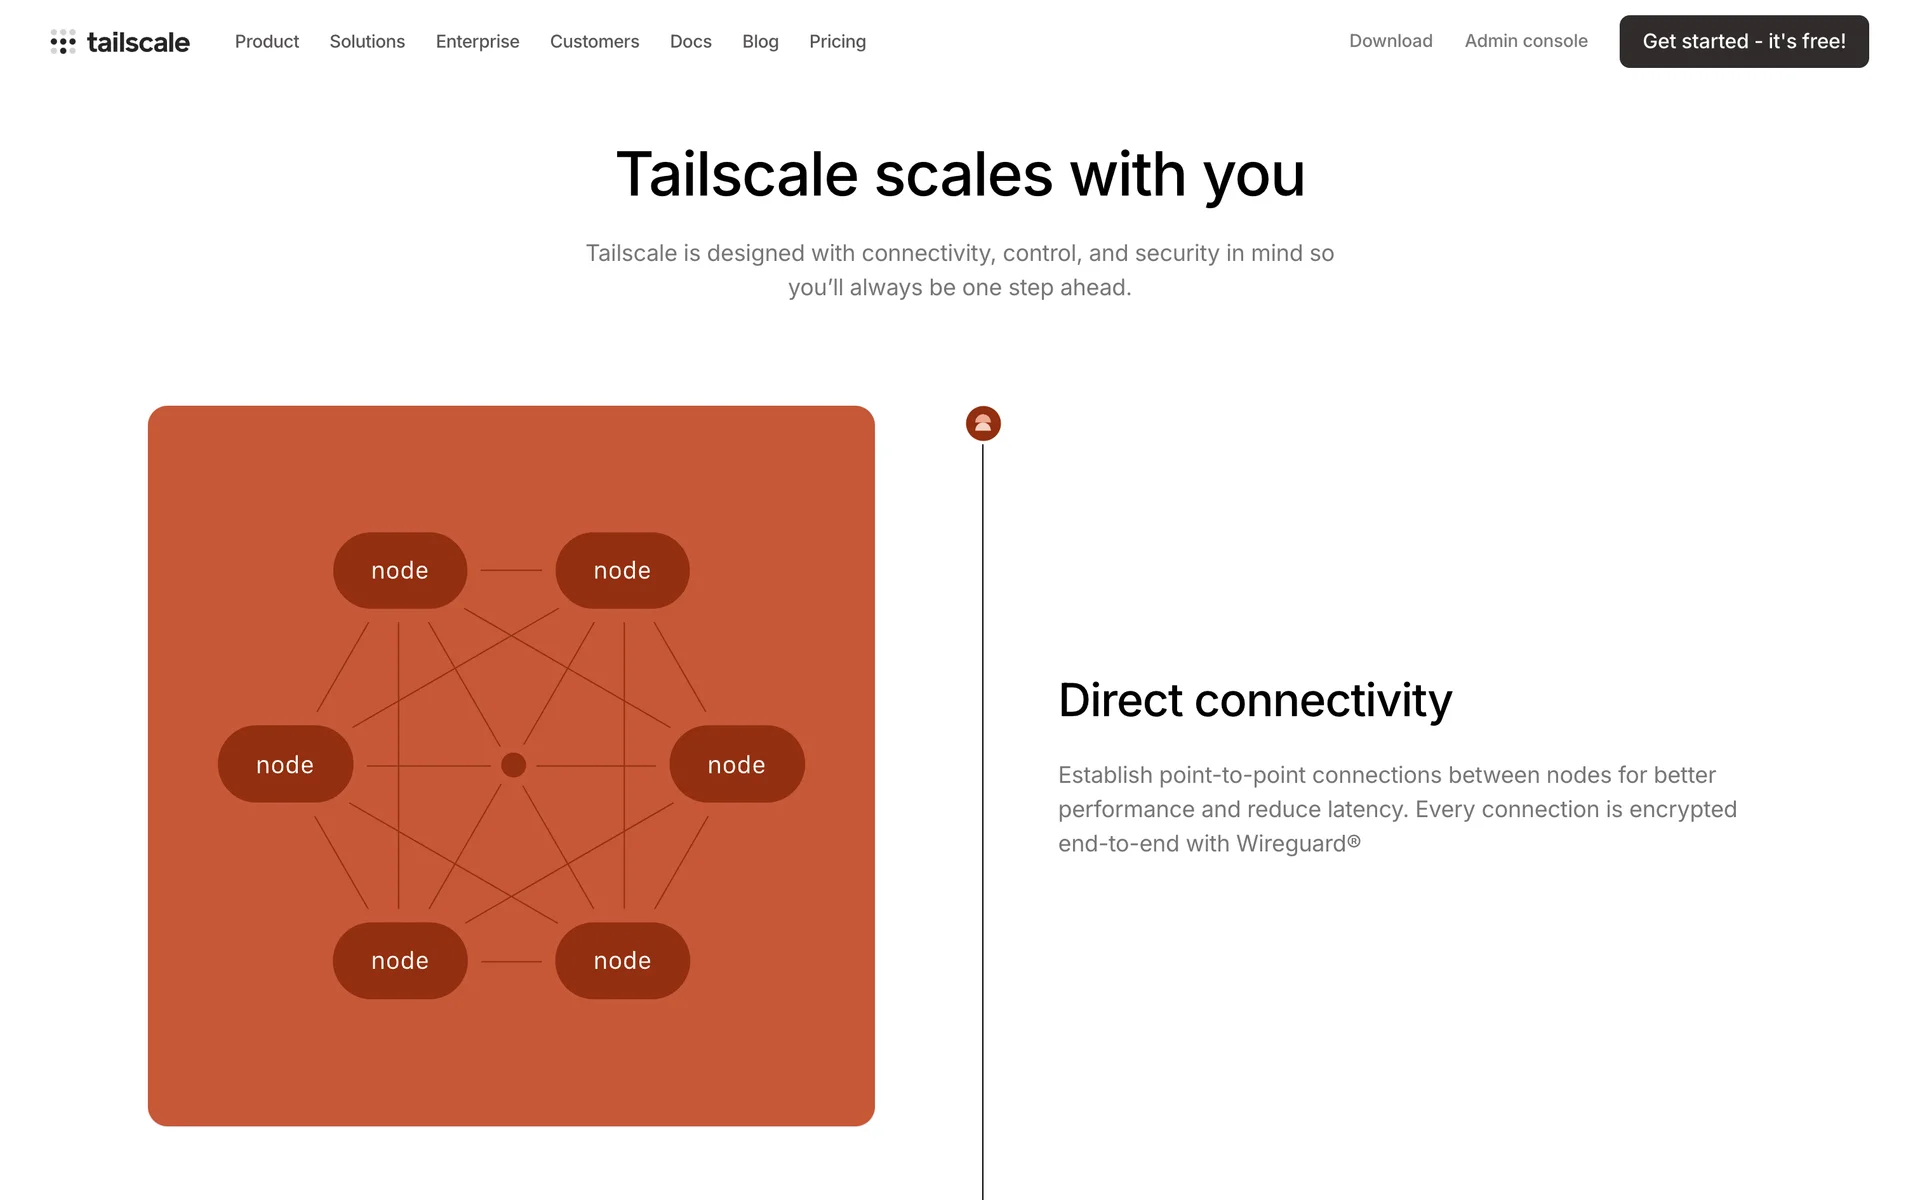Click the orange mesh diagram card
1920x1200 pixels.
pos(511,1060)
